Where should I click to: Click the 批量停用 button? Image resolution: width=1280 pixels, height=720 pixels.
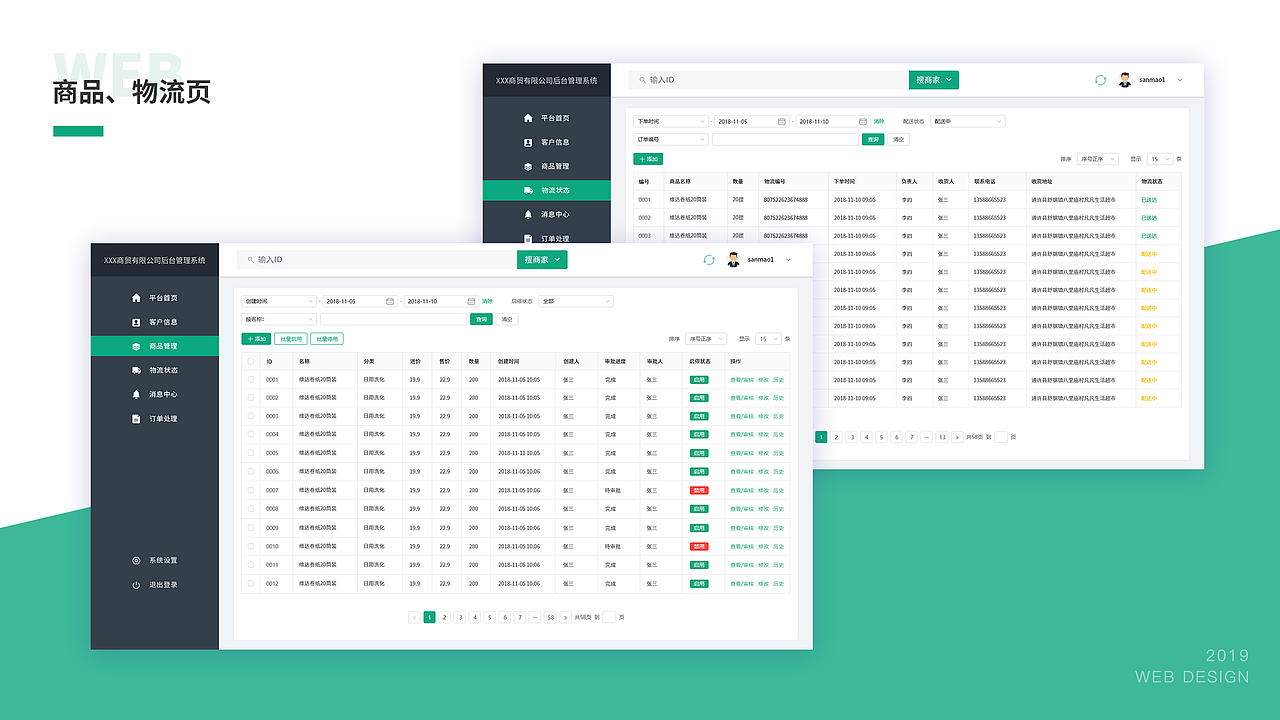[x=327, y=339]
